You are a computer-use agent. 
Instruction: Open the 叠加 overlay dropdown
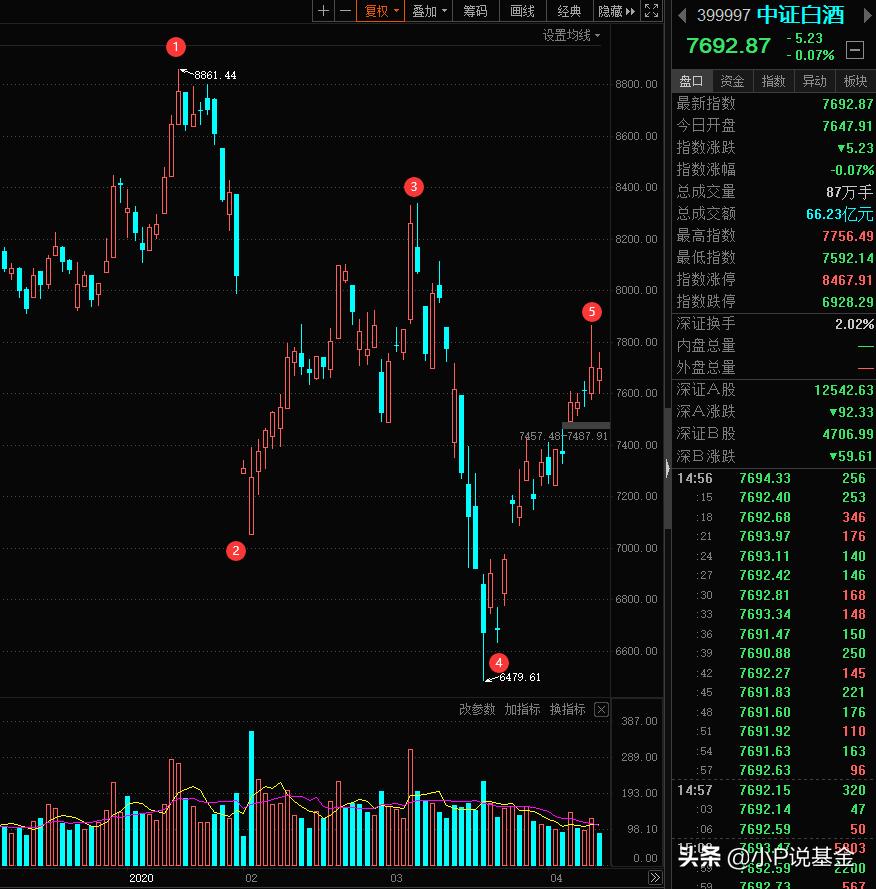(x=429, y=11)
